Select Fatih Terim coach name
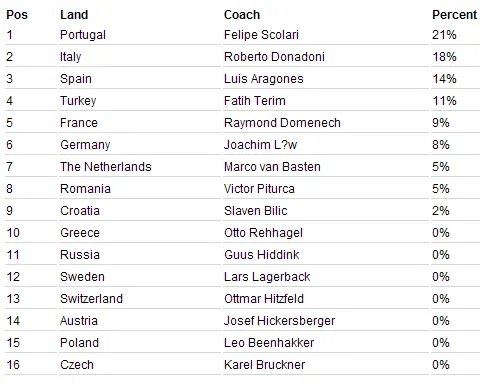Viewport: 480px width, 384px height. coord(255,101)
